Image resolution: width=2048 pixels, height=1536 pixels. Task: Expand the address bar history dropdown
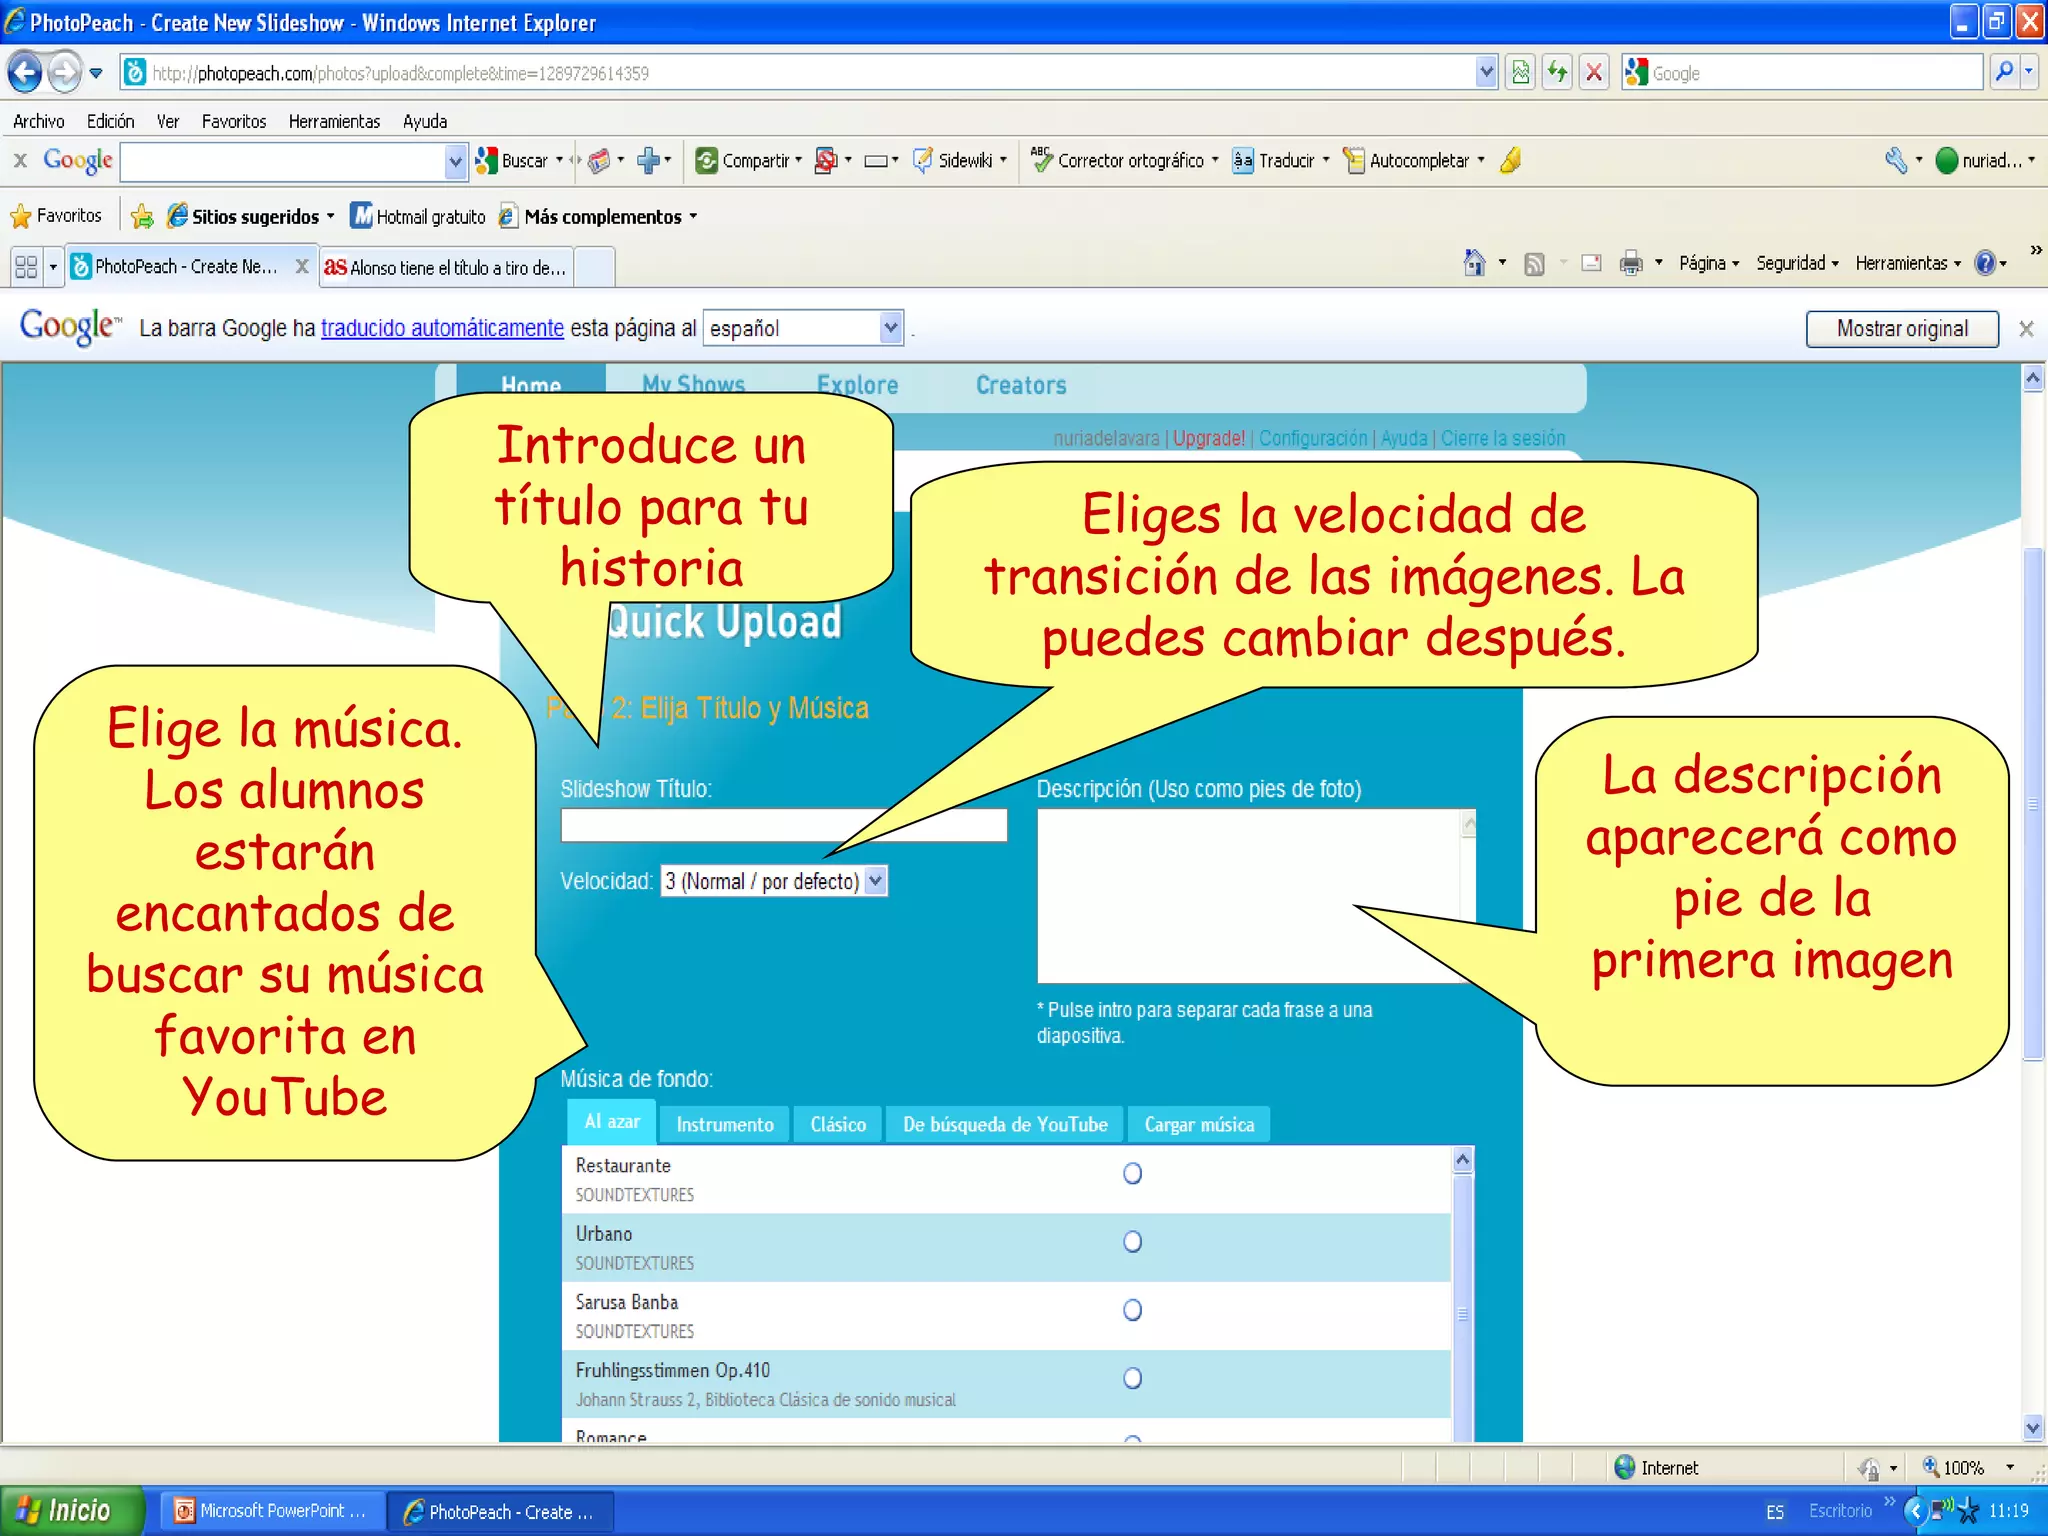click(x=1486, y=72)
